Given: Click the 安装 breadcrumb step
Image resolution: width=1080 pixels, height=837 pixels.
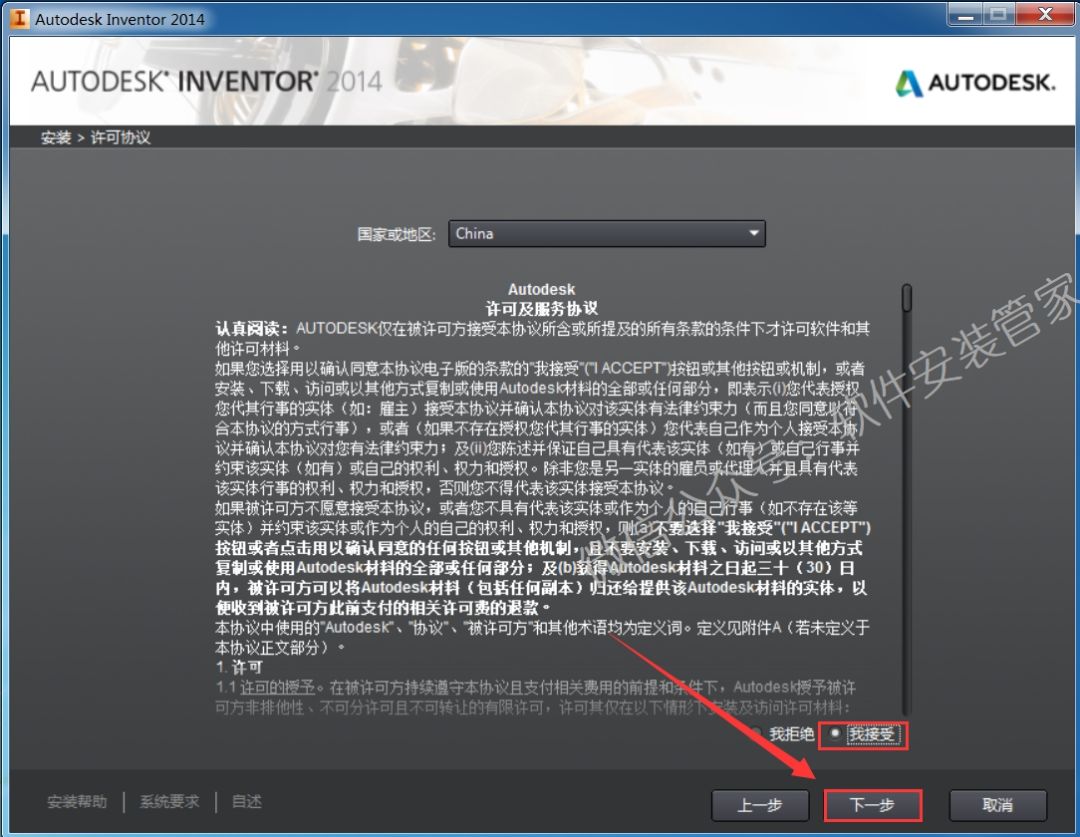Looking at the screenshot, I should click(x=55, y=137).
